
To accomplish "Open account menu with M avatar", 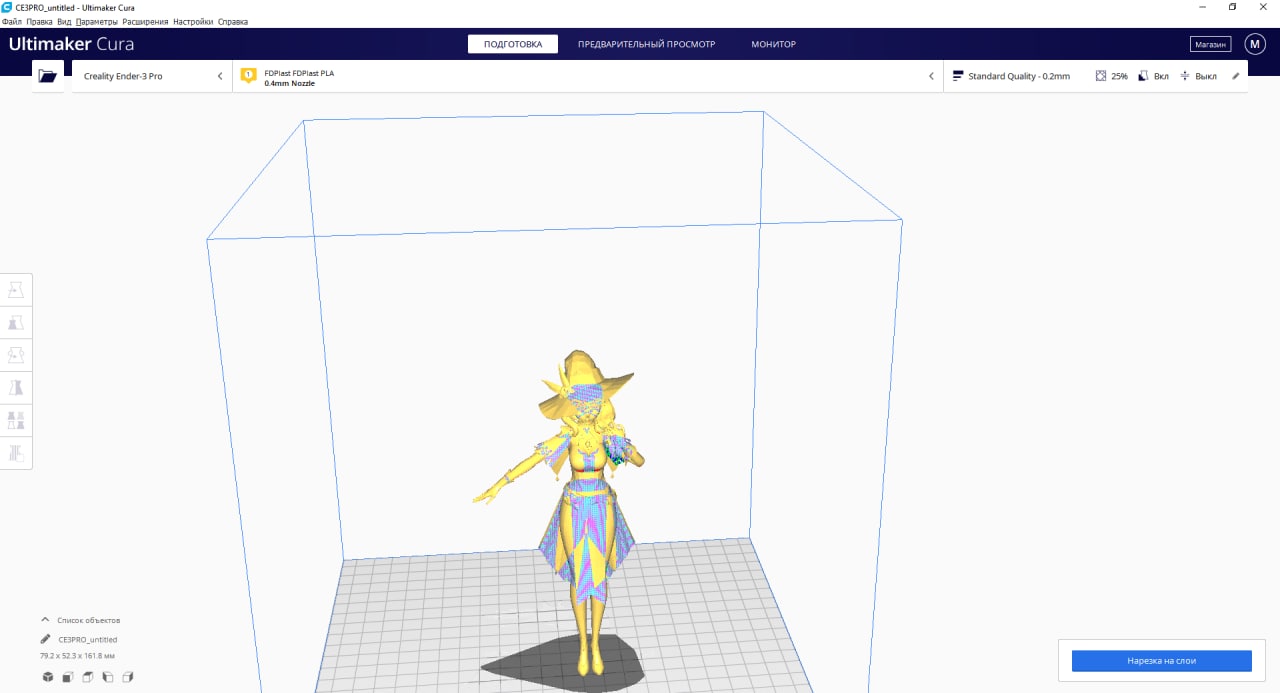I will pos(1255,44).
